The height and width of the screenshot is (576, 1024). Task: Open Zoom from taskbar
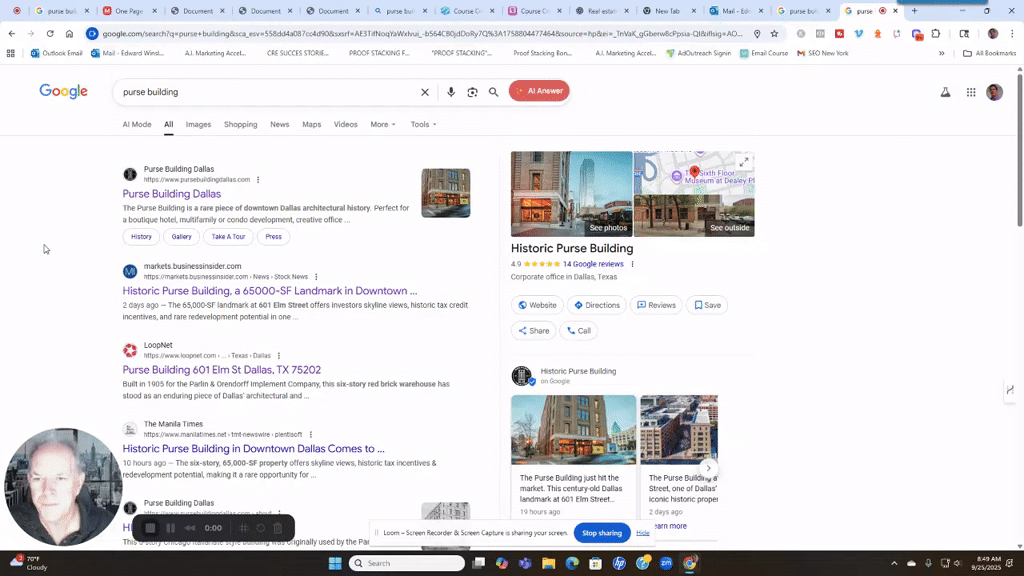[x=666, y=563]
